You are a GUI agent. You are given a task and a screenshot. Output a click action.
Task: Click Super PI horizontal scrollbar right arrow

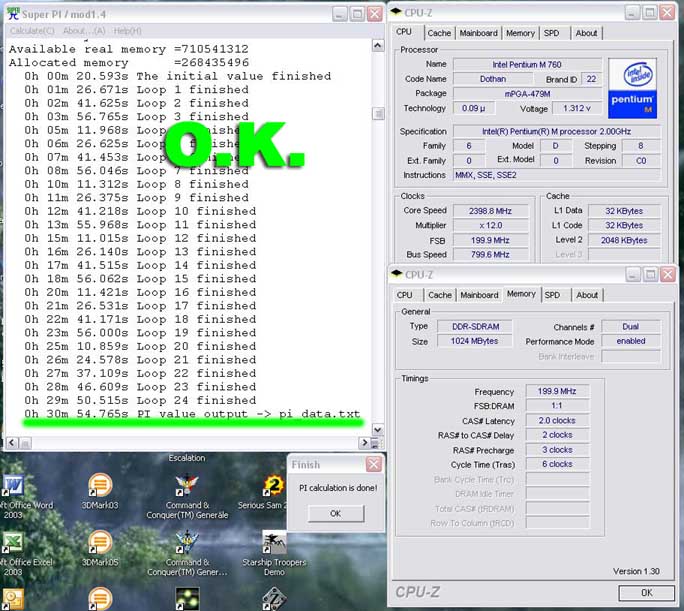click(x=365, y=443)
